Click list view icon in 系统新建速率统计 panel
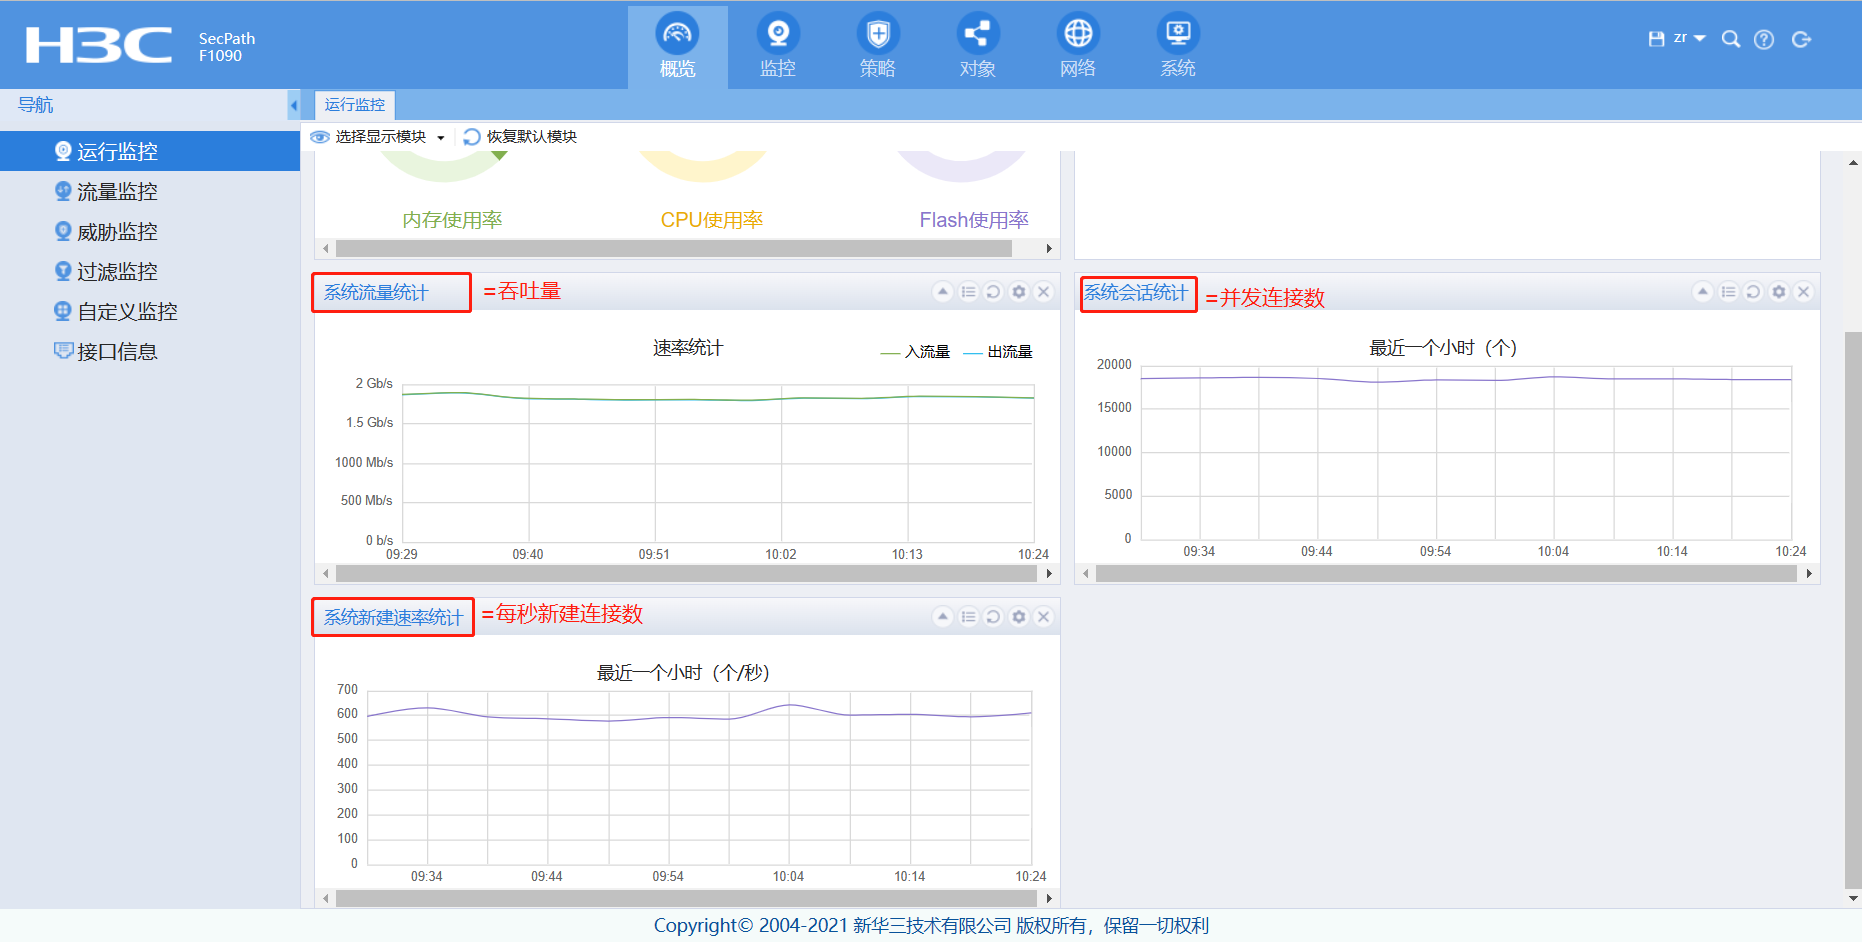Screen dimensions: 1862x942 coord(968,617)
